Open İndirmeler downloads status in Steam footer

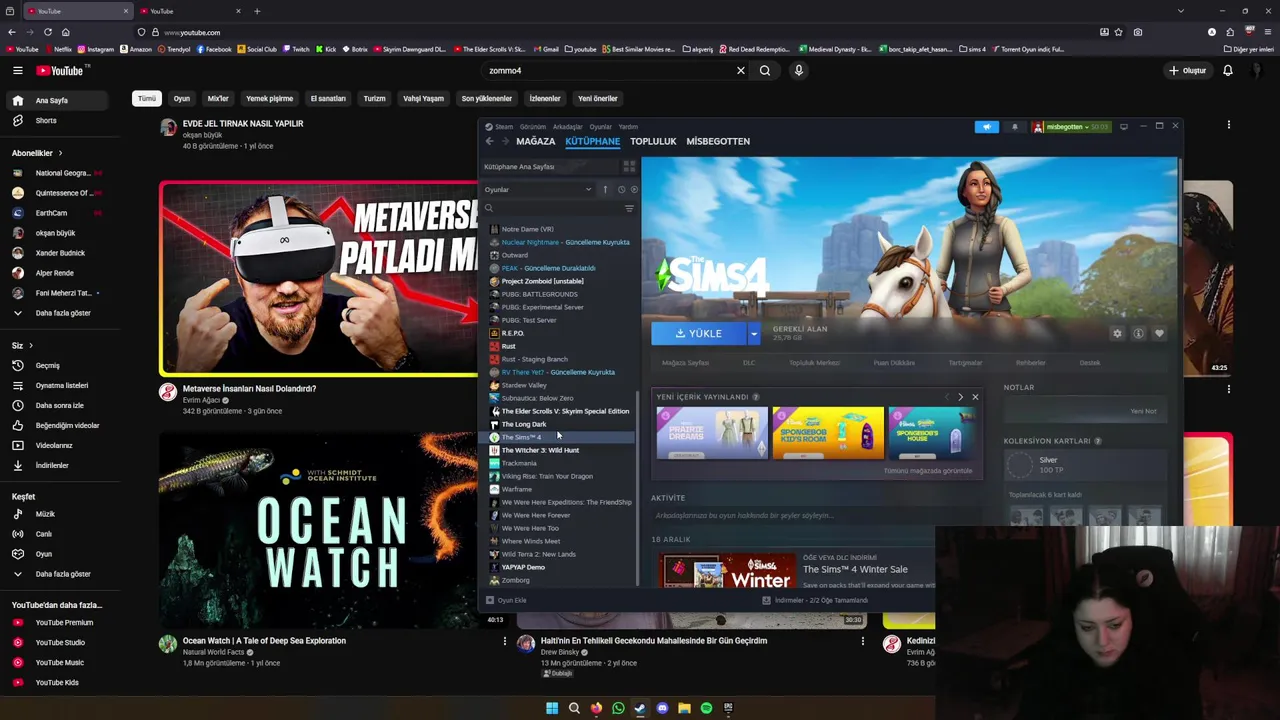815,600
